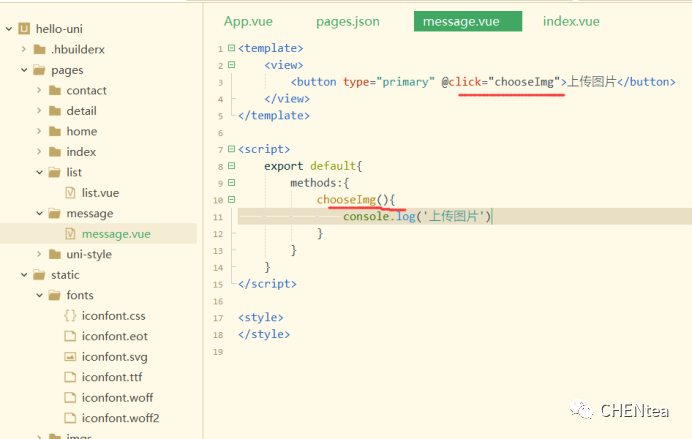Click the static folder icon

tap(40, 275)
